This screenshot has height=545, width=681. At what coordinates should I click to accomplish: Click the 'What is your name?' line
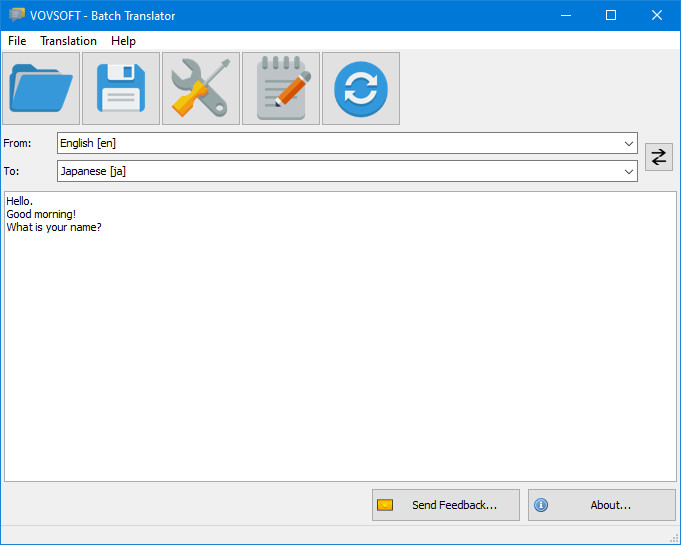[x=54, y=227]
